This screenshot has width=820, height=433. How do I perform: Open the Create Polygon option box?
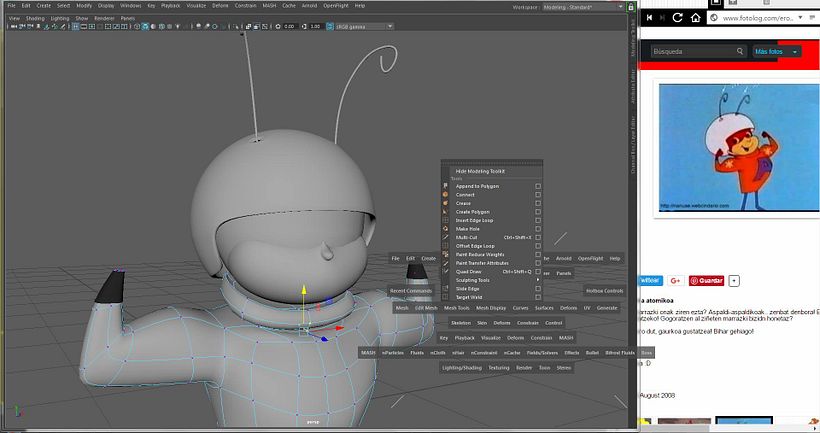click(538, 212)
